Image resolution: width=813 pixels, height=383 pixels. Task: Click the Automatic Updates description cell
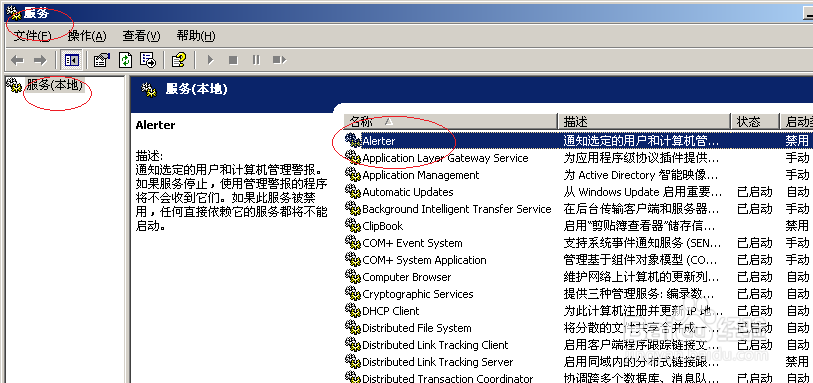(643, 192)
